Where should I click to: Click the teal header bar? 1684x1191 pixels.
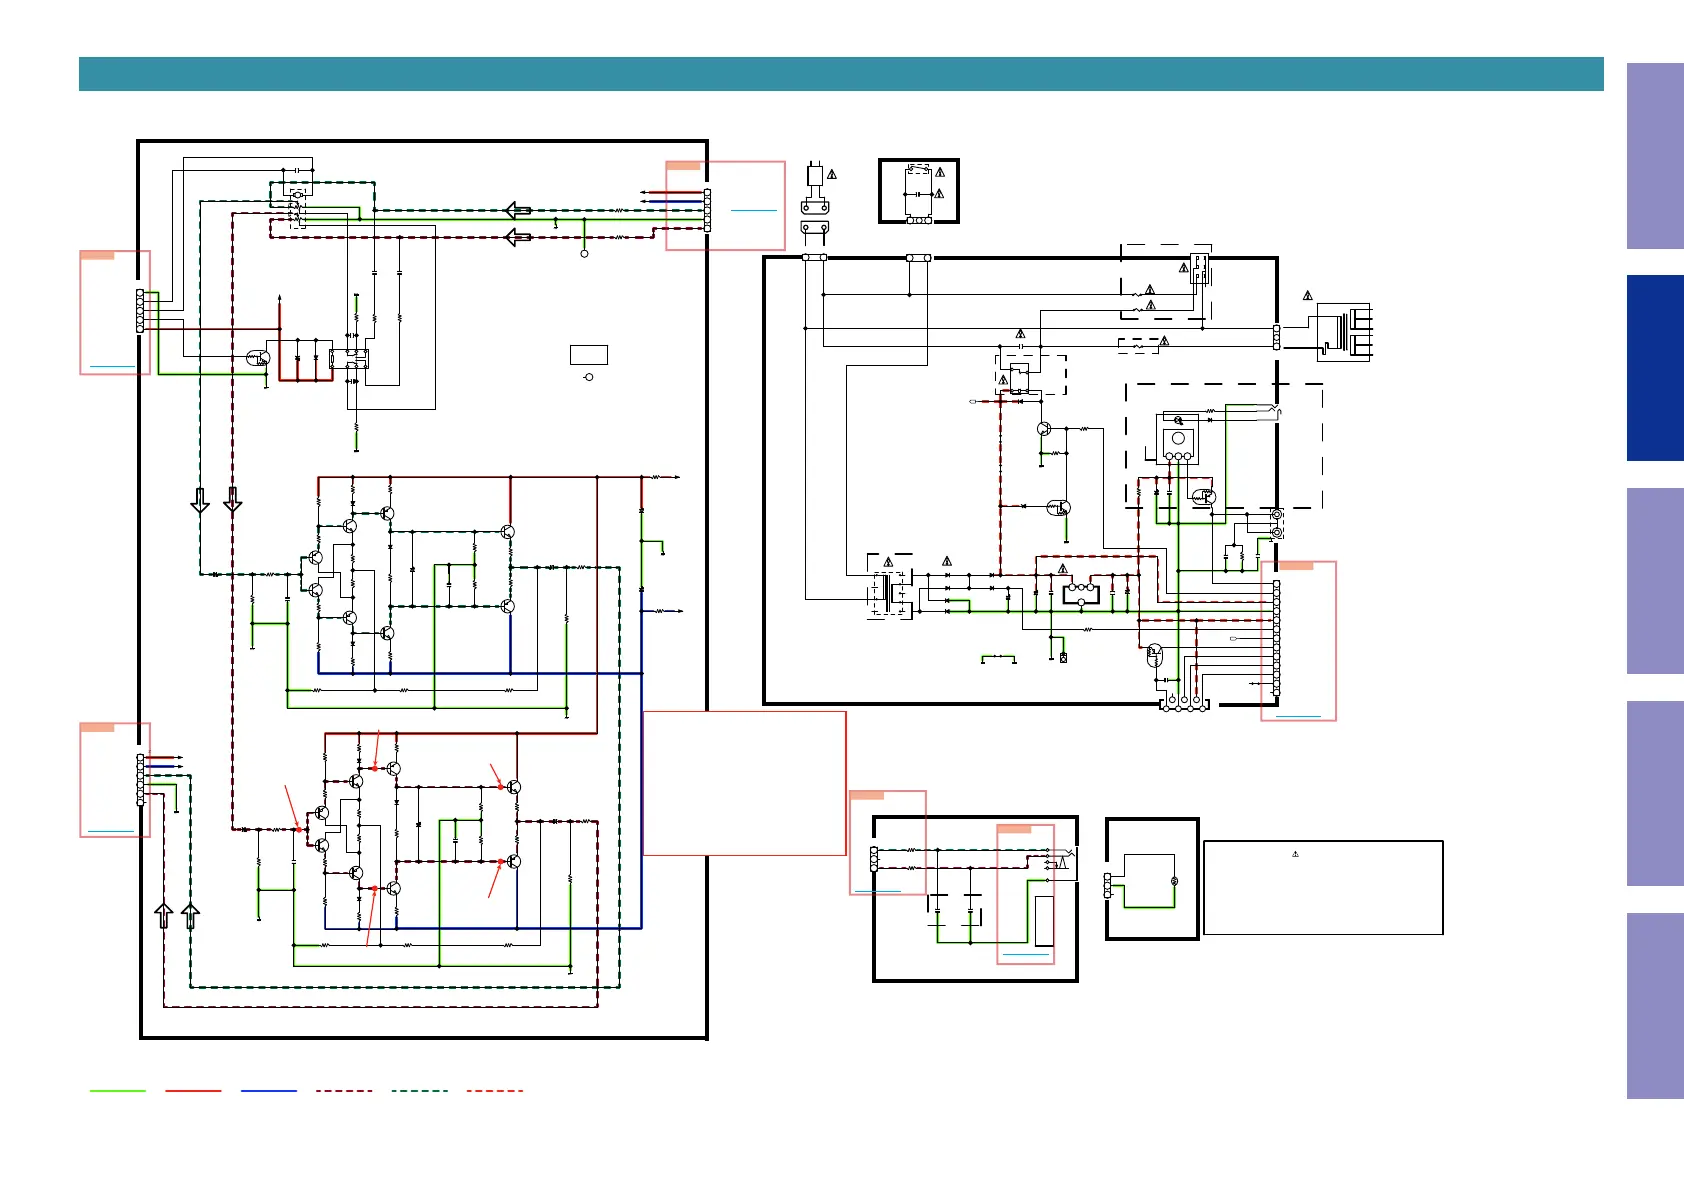tap(841, 74)
